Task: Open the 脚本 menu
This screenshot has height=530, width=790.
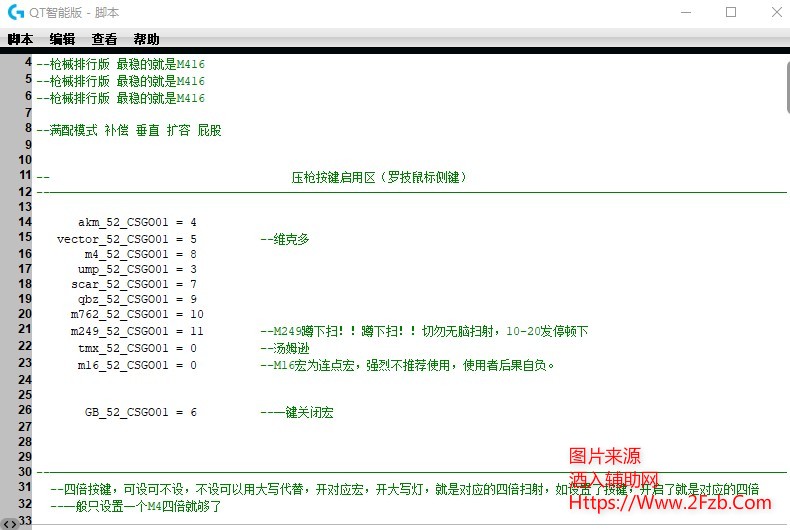Action: click(x=21, y=39)
